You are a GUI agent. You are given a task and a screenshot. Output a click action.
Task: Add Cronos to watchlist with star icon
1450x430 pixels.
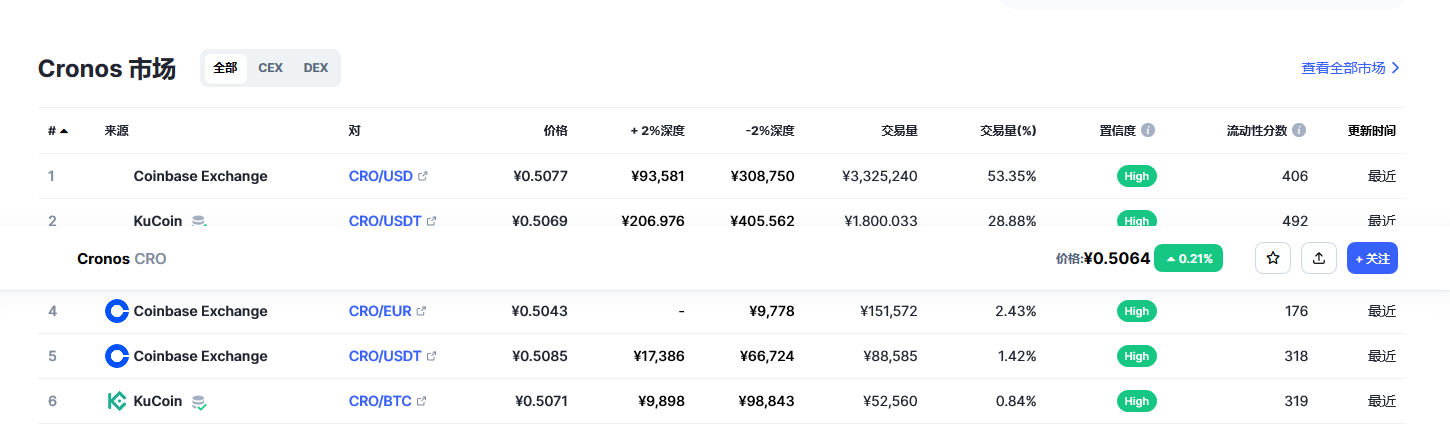[x=1273, y=258]
